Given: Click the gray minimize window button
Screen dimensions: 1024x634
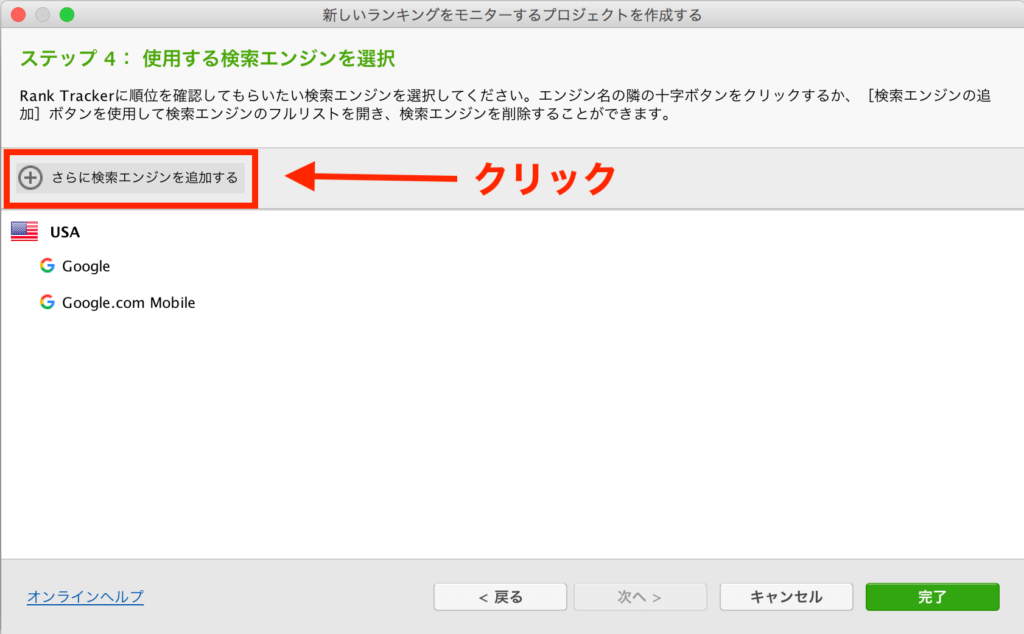Looking at the screenshot, I should (42, 14).
